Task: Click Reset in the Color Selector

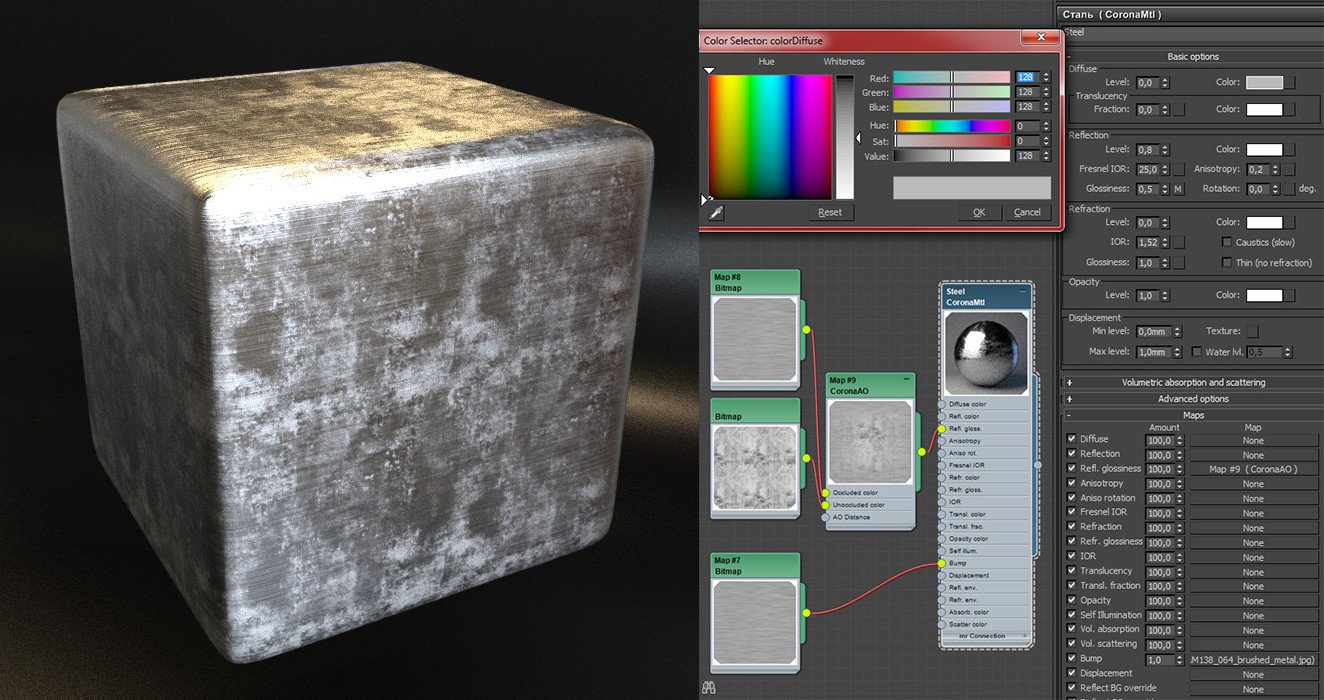Action: coord(830,212)
